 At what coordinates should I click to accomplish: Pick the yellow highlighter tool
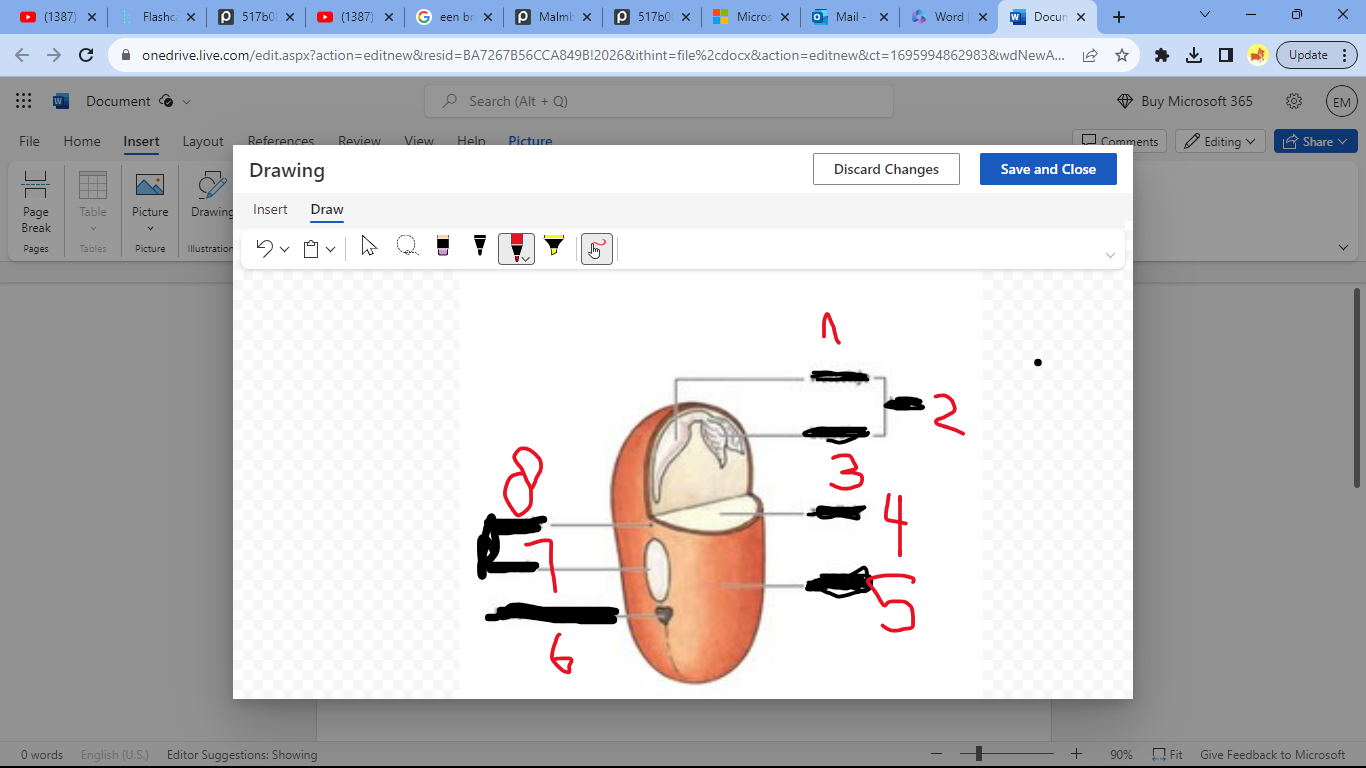click(554, 246)
